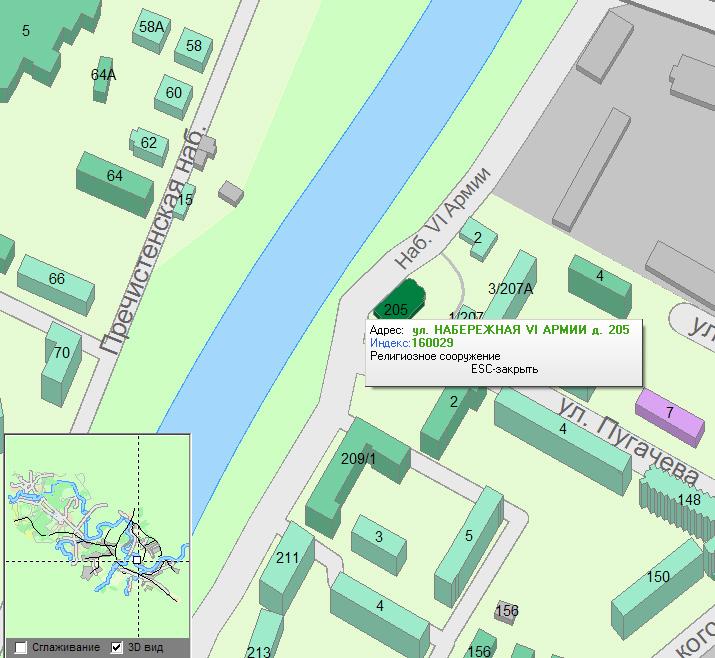Select building 58A on the map
This screenshot has height=658, width=715.
tap(151, 30)
